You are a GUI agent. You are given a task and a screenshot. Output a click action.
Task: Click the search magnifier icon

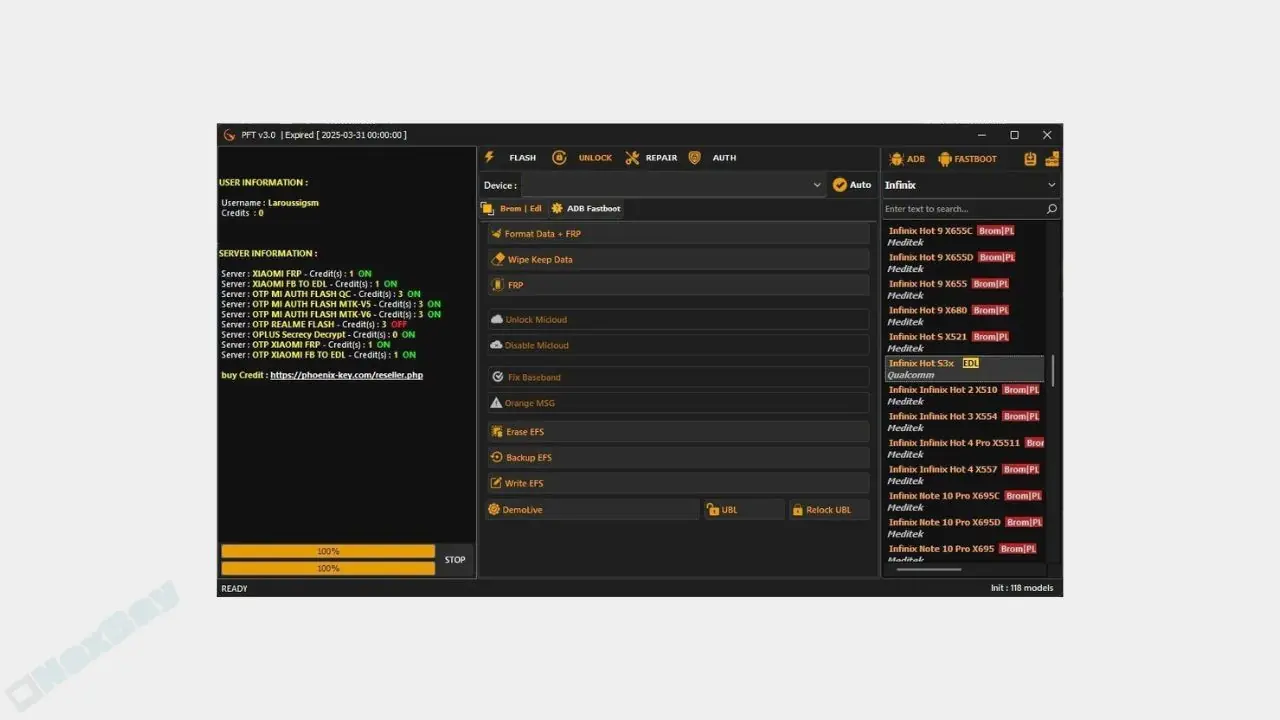[x=1051, y=209]
